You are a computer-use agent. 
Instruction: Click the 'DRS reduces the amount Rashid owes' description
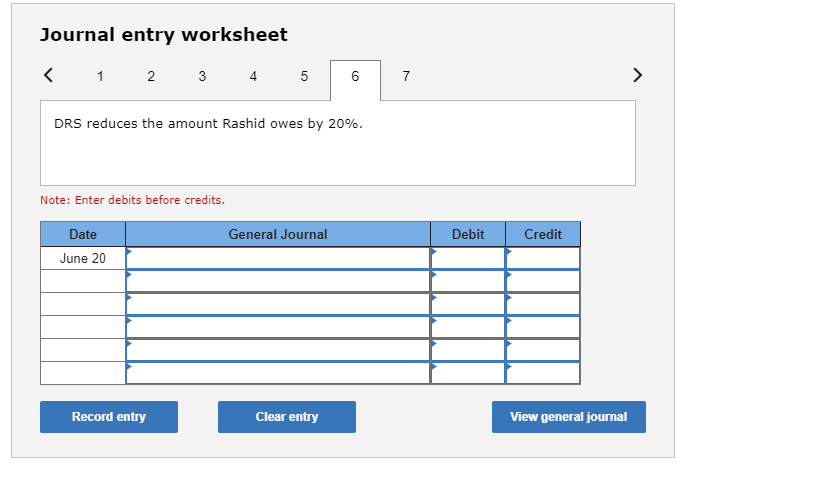tap(208, 124)
